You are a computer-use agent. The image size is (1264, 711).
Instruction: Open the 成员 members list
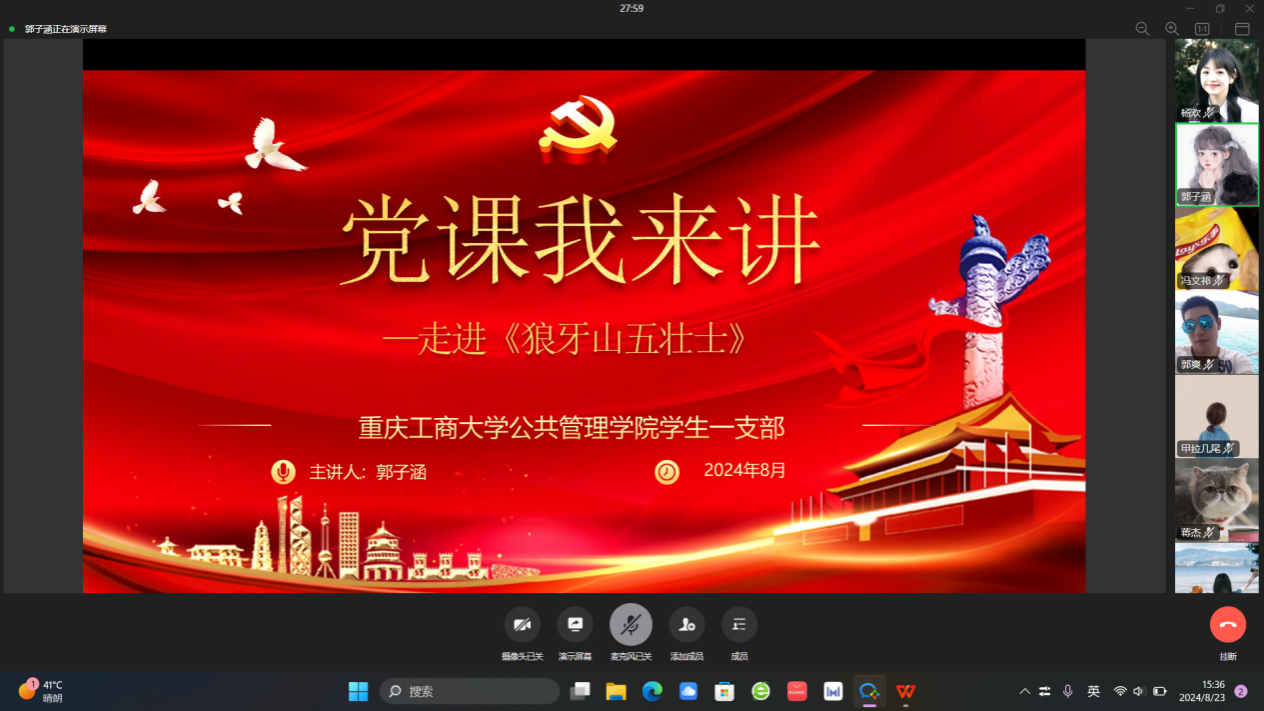(739, 625)
